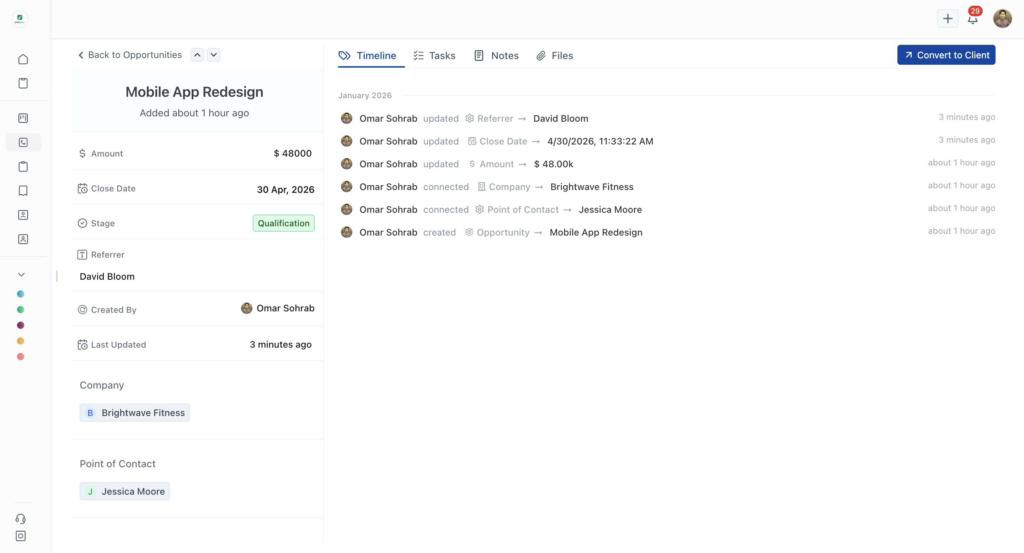Open the user avatar in top-right corner
The height and width of the screenshot is (553, 1024).
coord(1002,19)
